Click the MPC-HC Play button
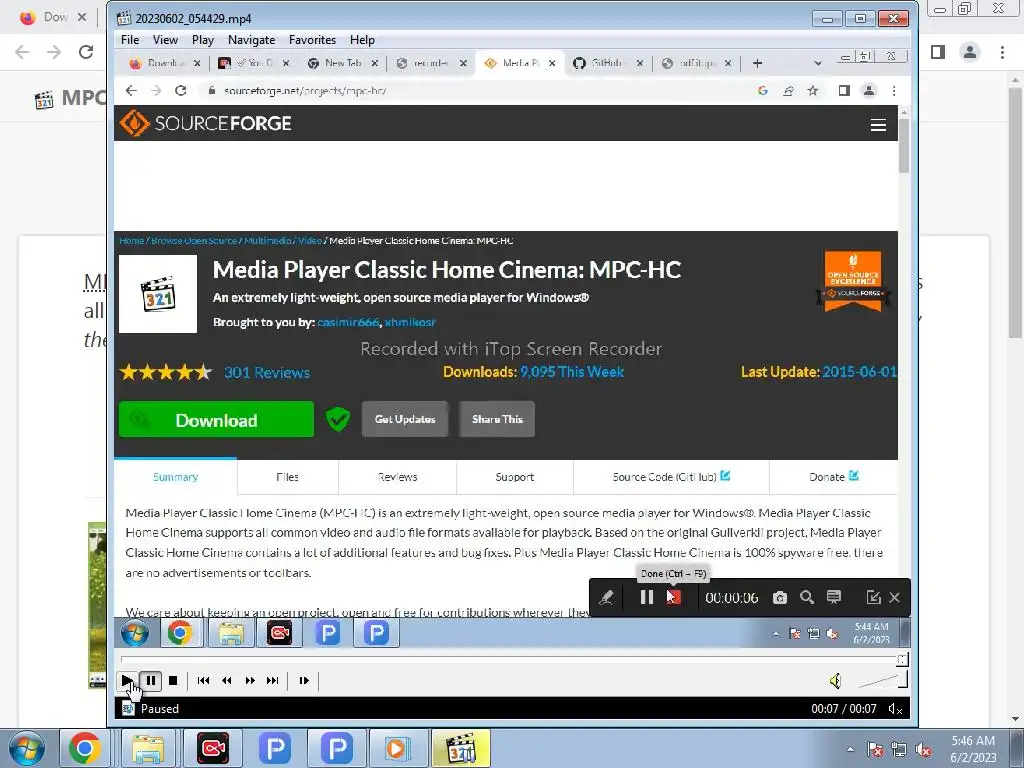The image size is (1024, 768). [x=127, y=680]
